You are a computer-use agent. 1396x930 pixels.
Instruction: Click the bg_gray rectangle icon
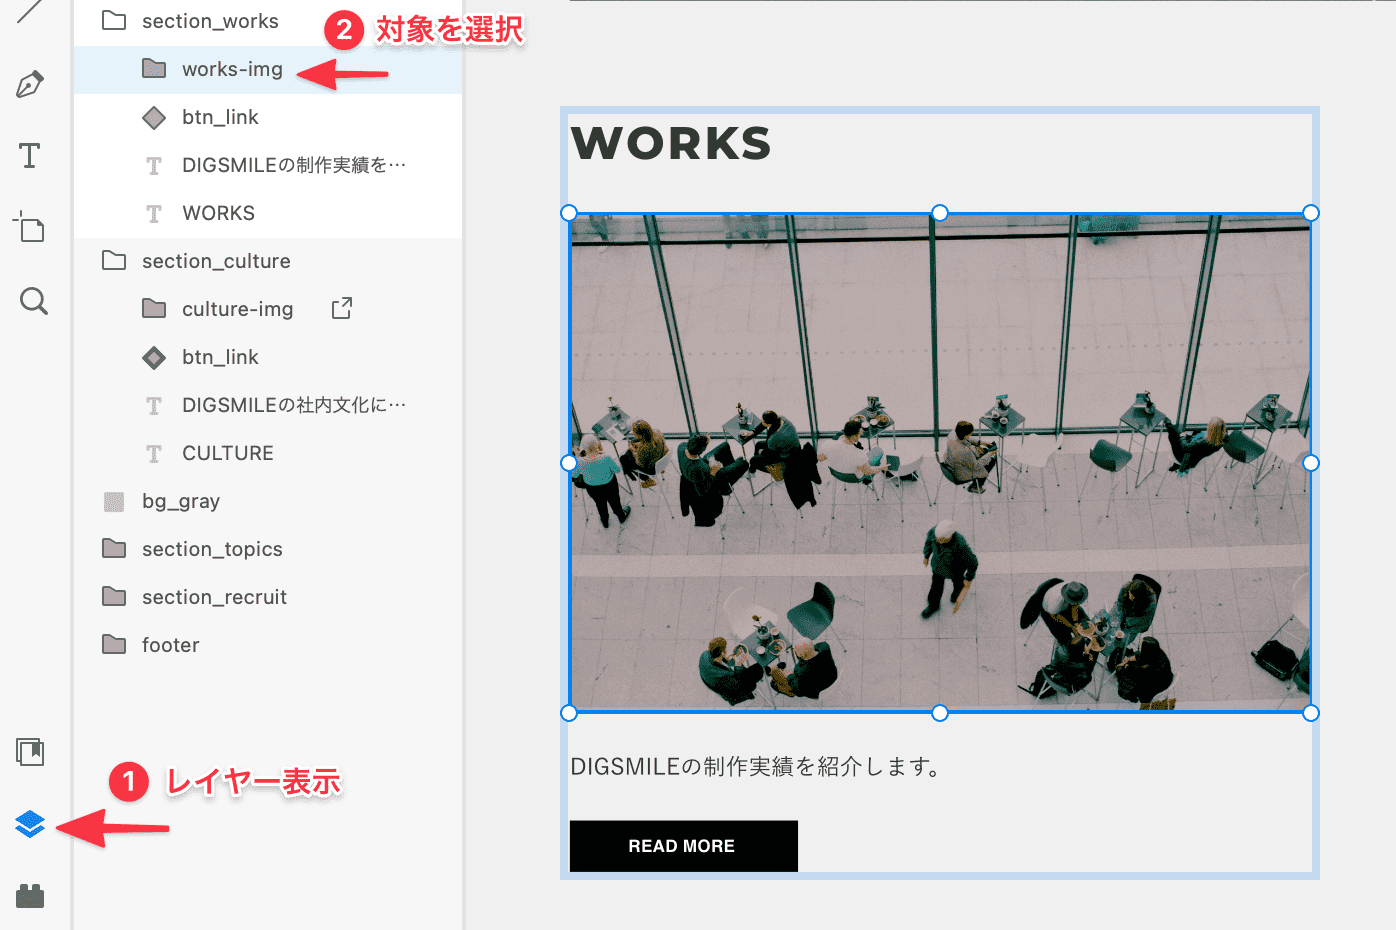tap(114, 501)
